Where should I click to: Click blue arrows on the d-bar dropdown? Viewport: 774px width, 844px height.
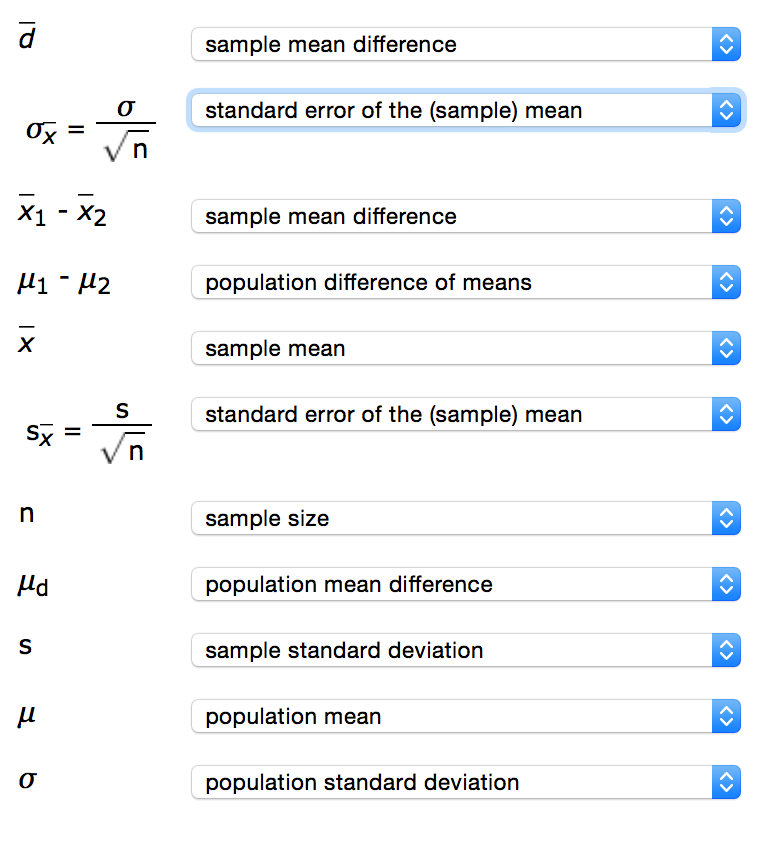[x=727, y=44]
